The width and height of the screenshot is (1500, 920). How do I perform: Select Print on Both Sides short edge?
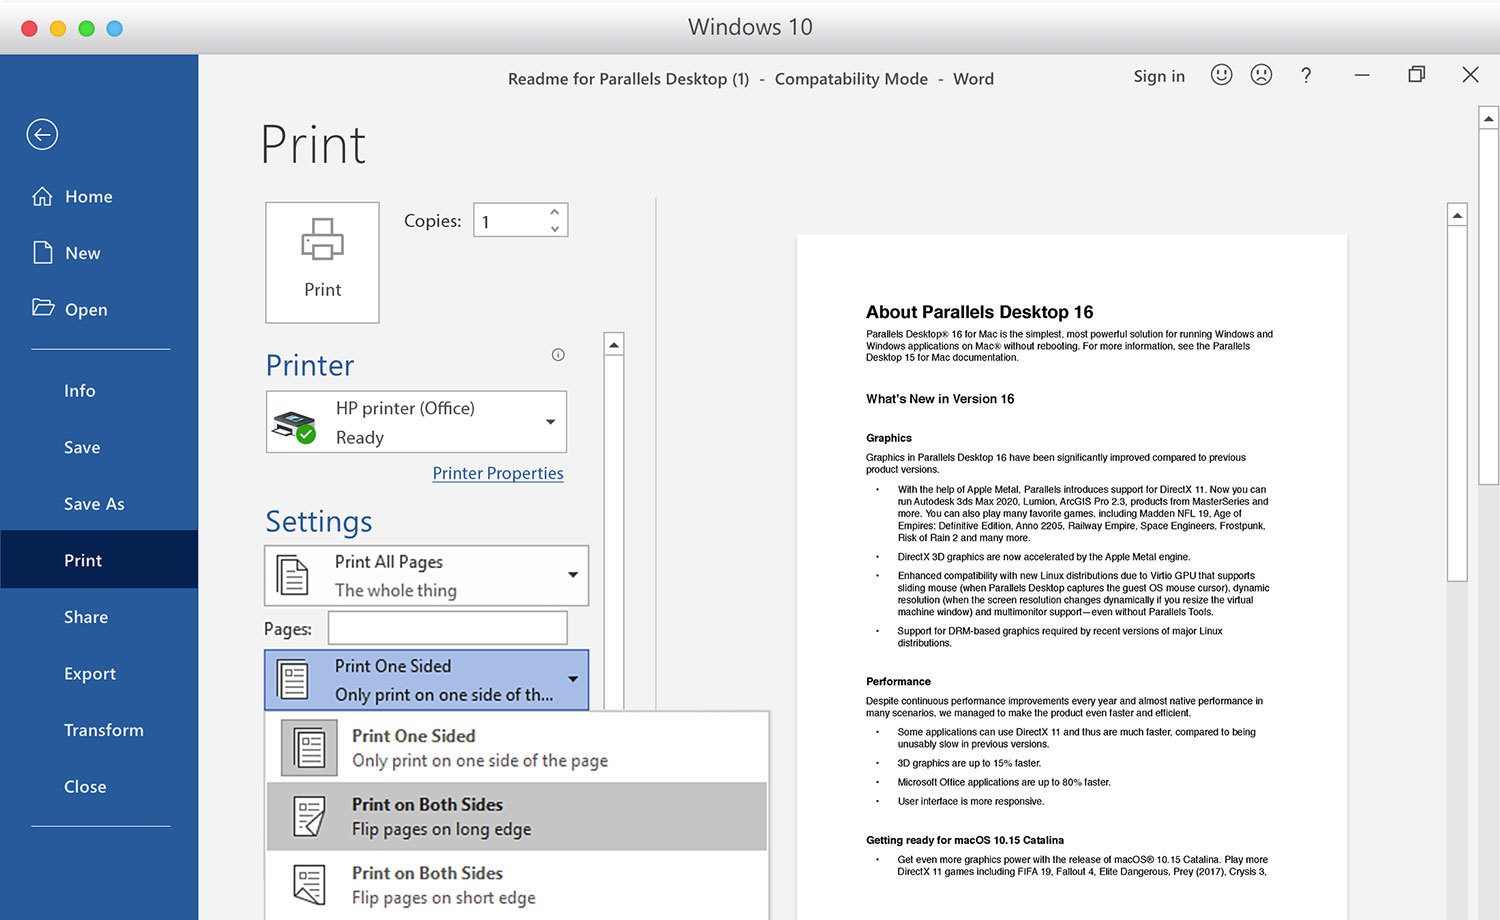(x=517, y=885)
